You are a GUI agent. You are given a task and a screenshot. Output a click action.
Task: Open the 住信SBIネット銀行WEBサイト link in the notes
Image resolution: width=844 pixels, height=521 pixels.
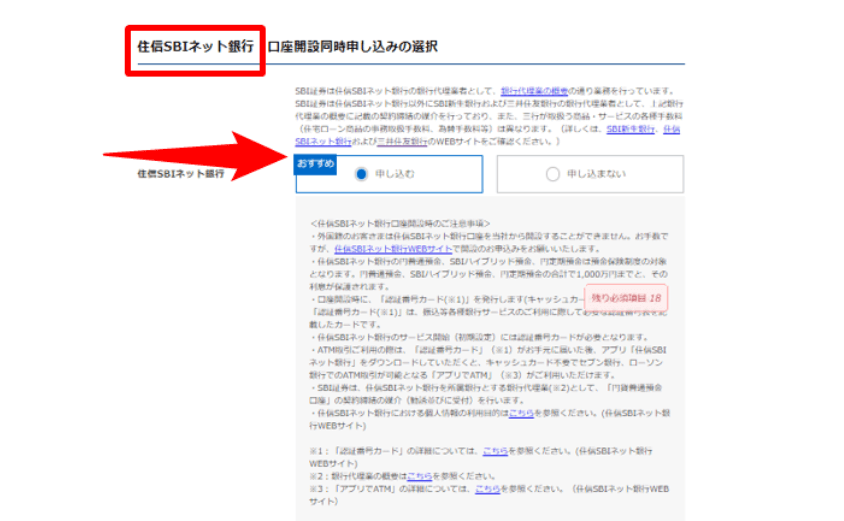[393, 249]
